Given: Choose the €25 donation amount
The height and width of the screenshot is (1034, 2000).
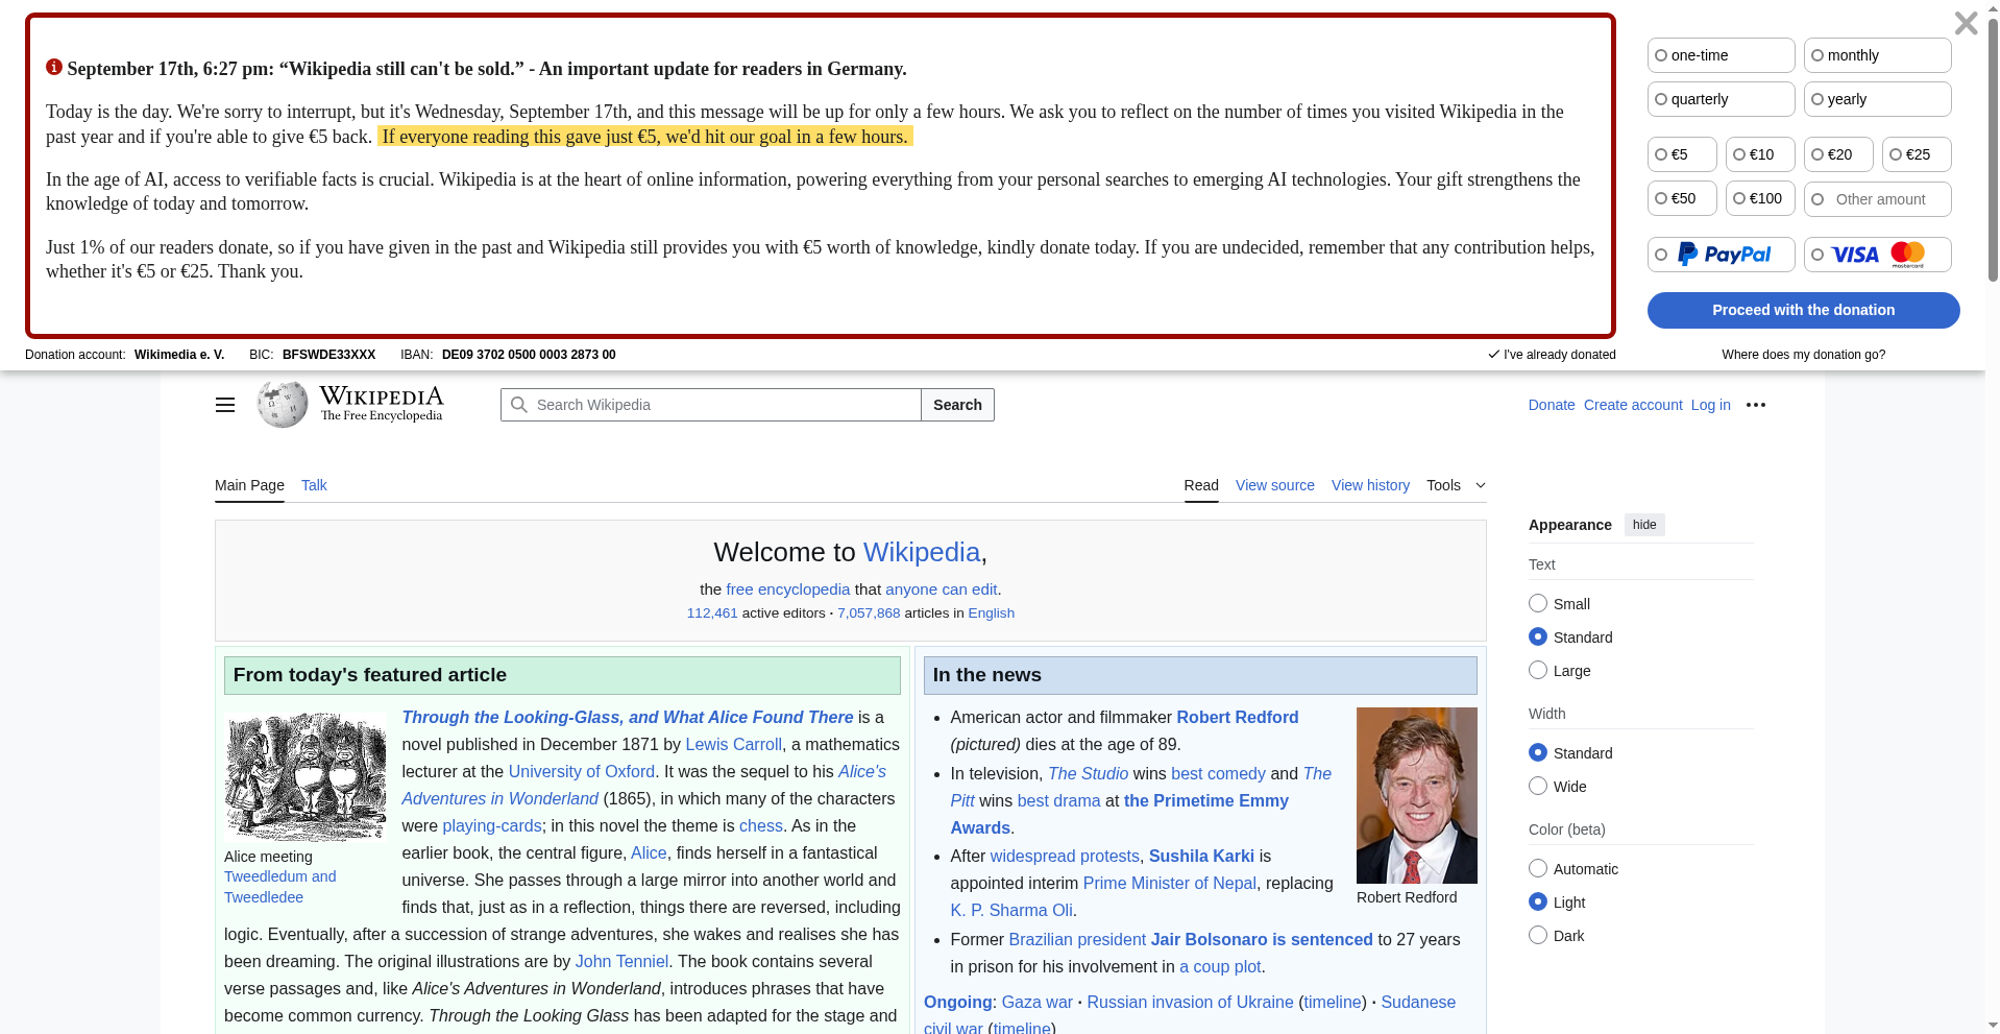Looking at the screenshot, I should 1916,154.
